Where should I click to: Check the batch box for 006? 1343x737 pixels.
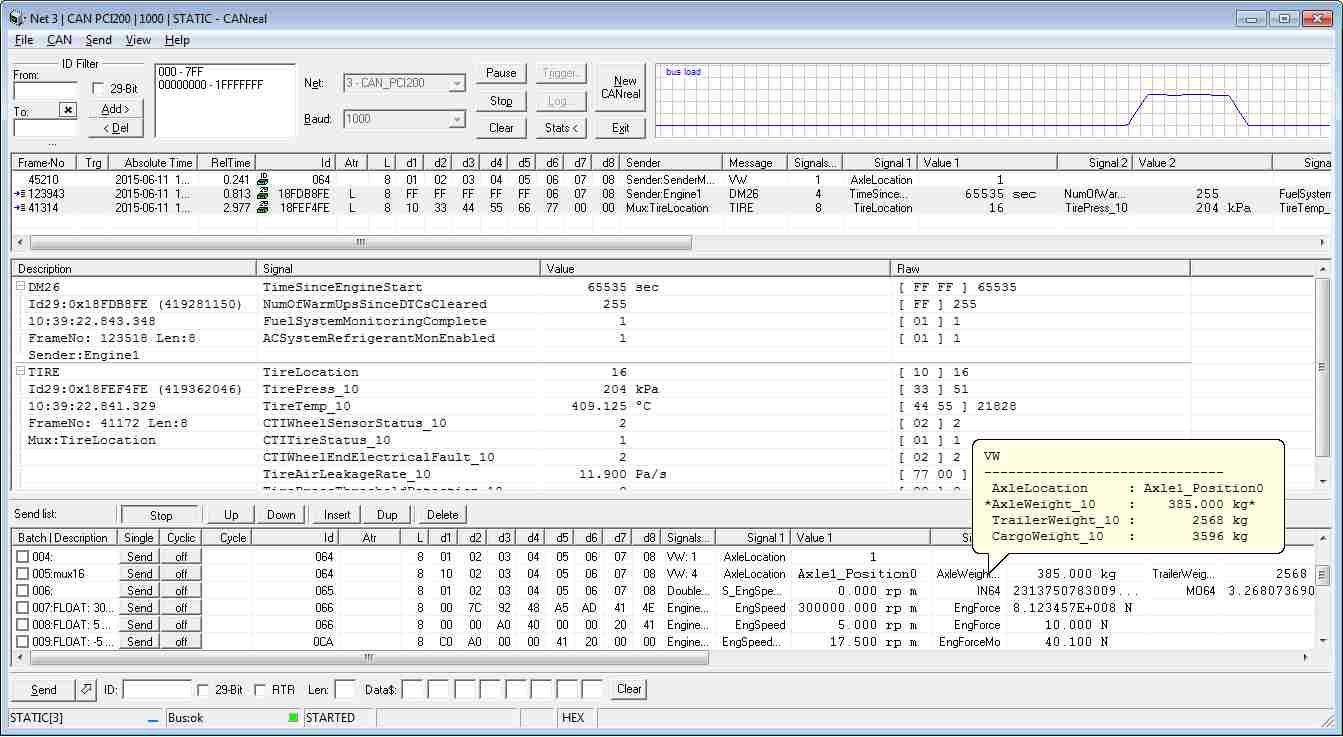[x=22, y=591]
